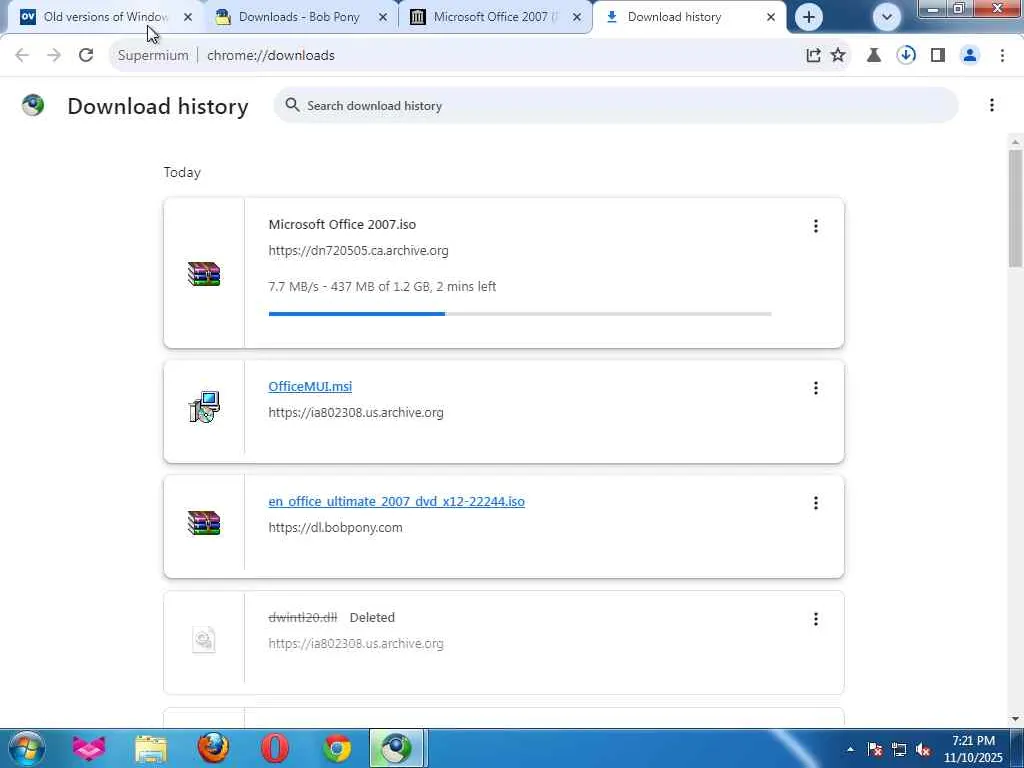Image resolution: width=1024 pixels, height=768 pixels.
Task: Show hidden system tray icons
Action: click(x=850, y=749)
